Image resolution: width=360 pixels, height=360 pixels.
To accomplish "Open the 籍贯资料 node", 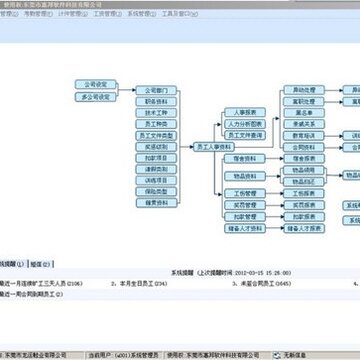I will (x=156, y=203).
